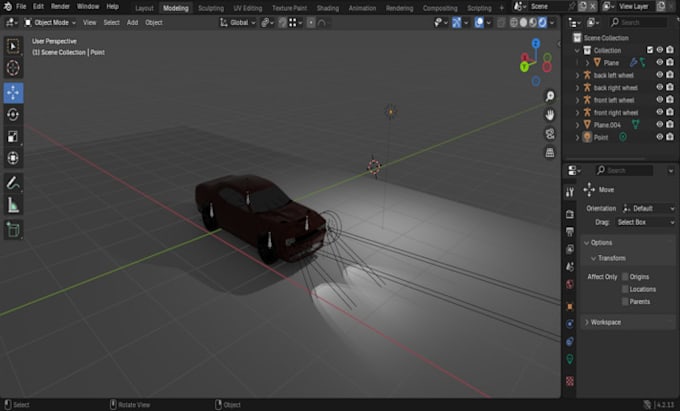Toggle X-ray display
The width and height of the screenshot is (680, 411).
click(x=501, y=23)
